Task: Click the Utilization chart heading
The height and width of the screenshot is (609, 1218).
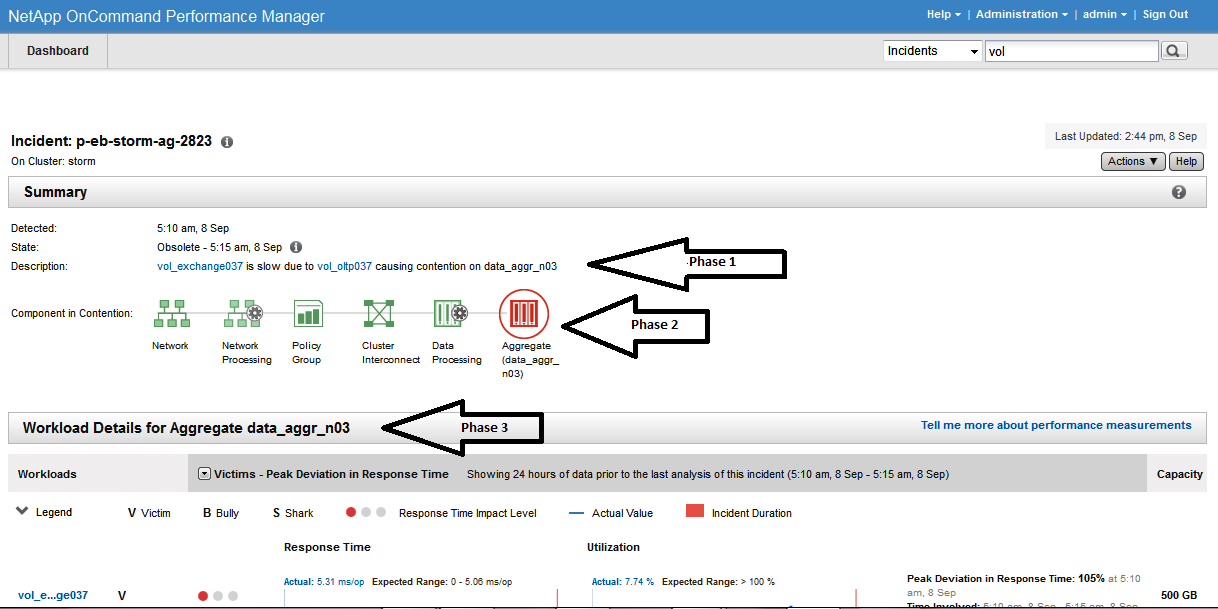Action: tap(613, 547)
